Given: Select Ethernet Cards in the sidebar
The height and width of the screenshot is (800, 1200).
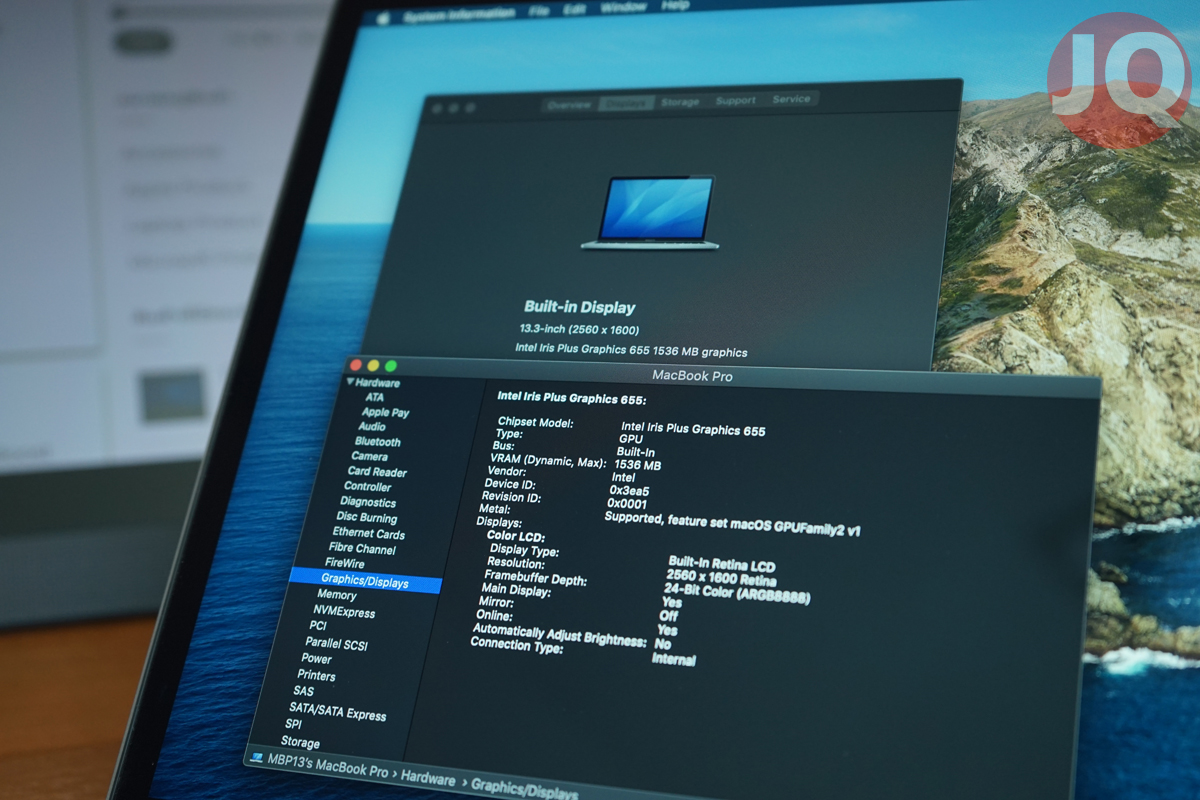Looking at the screenshot, I should pos(368,533).
